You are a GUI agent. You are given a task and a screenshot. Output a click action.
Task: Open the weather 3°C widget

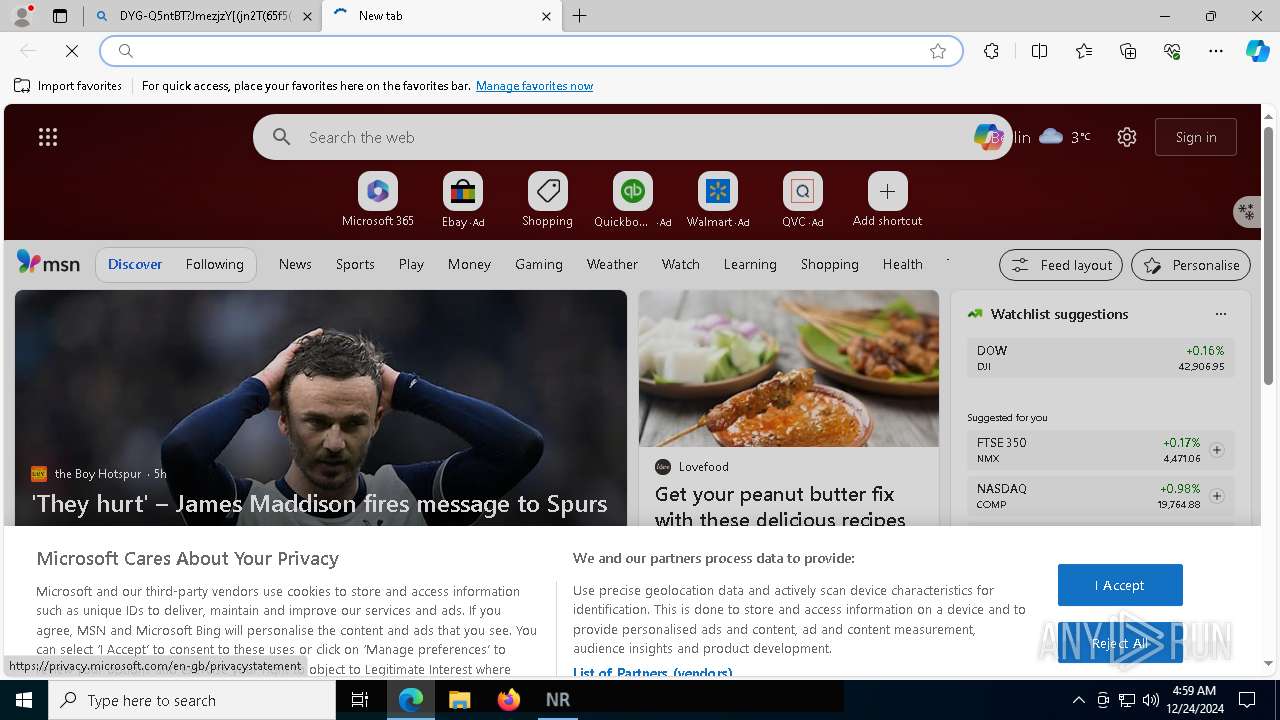point(1065,137)
